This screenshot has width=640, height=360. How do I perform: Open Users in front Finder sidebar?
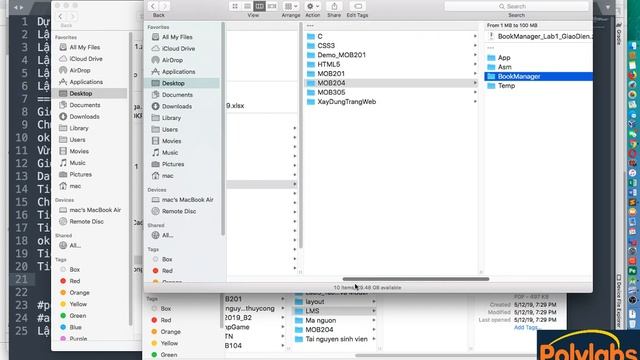[170, 129]
